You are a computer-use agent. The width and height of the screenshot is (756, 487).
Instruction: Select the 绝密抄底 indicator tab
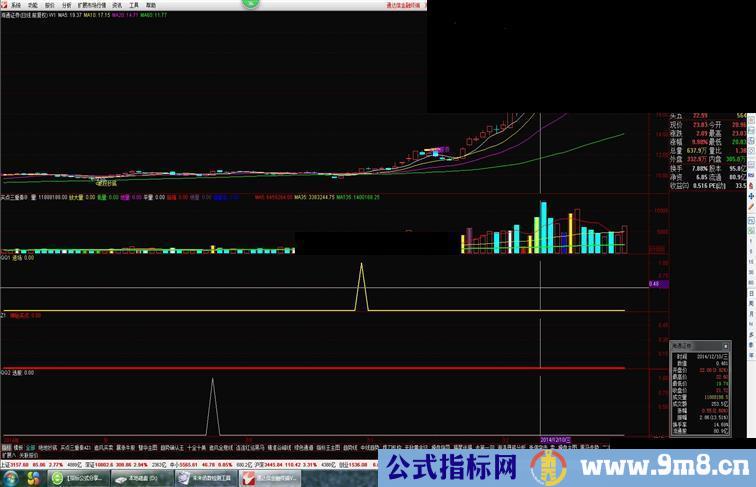click(x=45, y=448)
